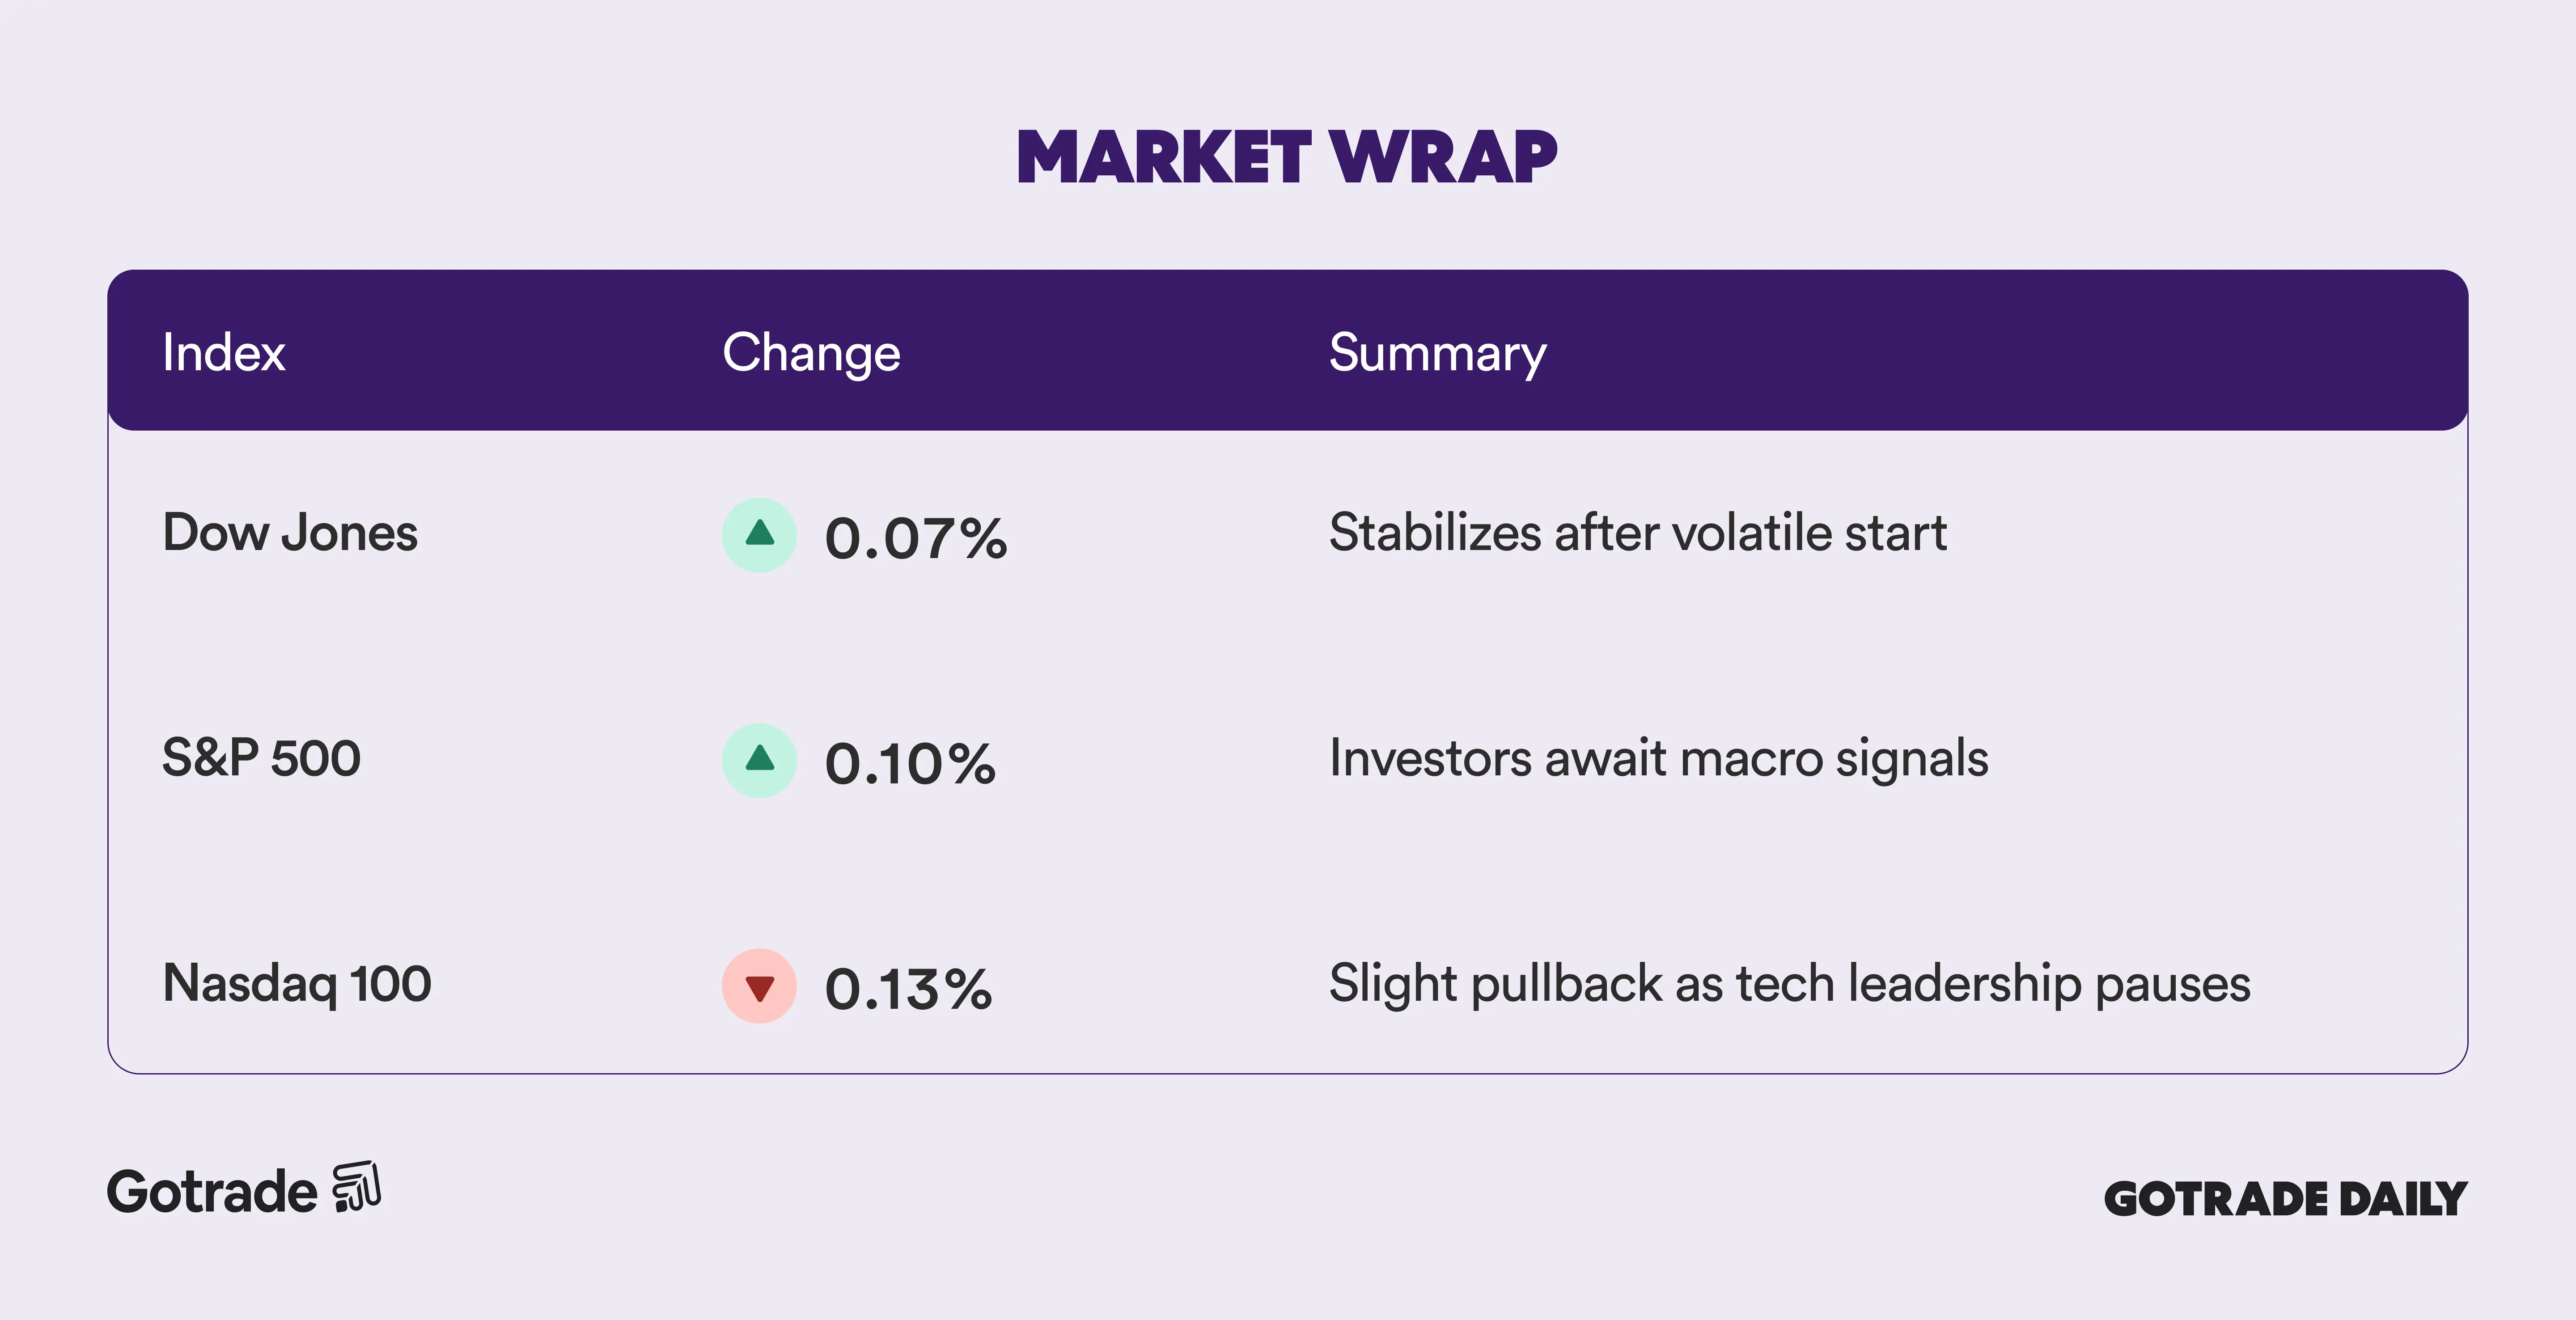Select the Summary column header
The image size is (2576, 1320).
(1437, 353)
